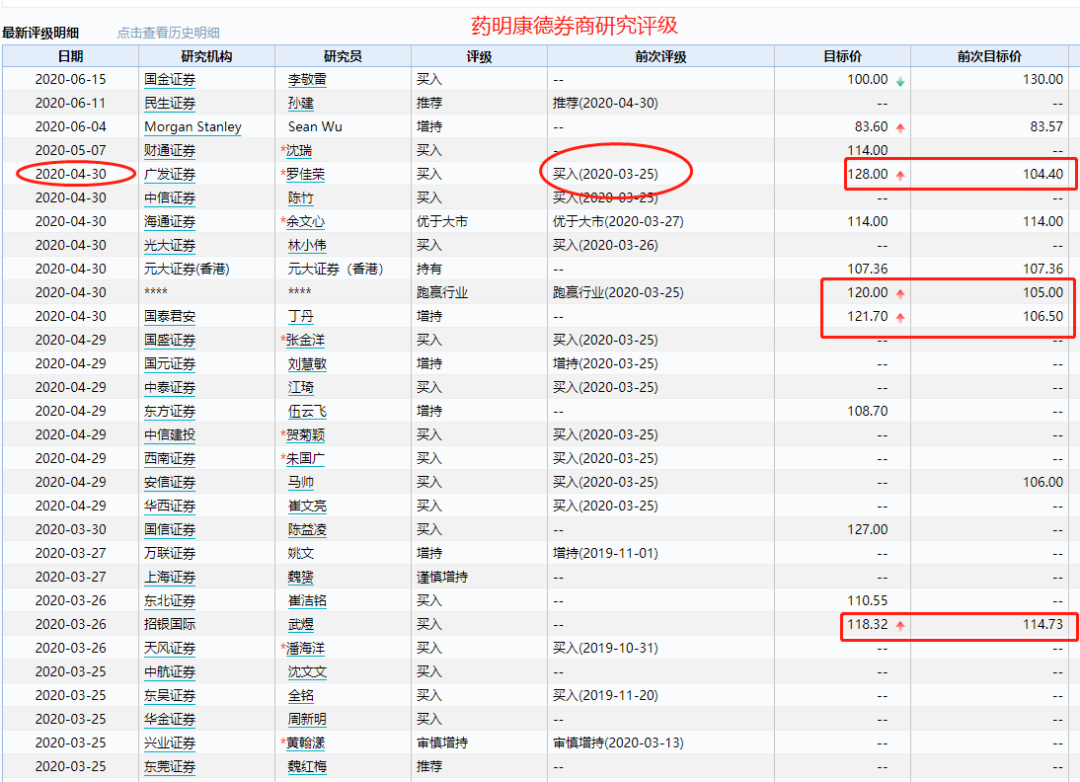Open the 安信证券 institution link
Screen dimensions: 1080x782
tap(169, 482)
